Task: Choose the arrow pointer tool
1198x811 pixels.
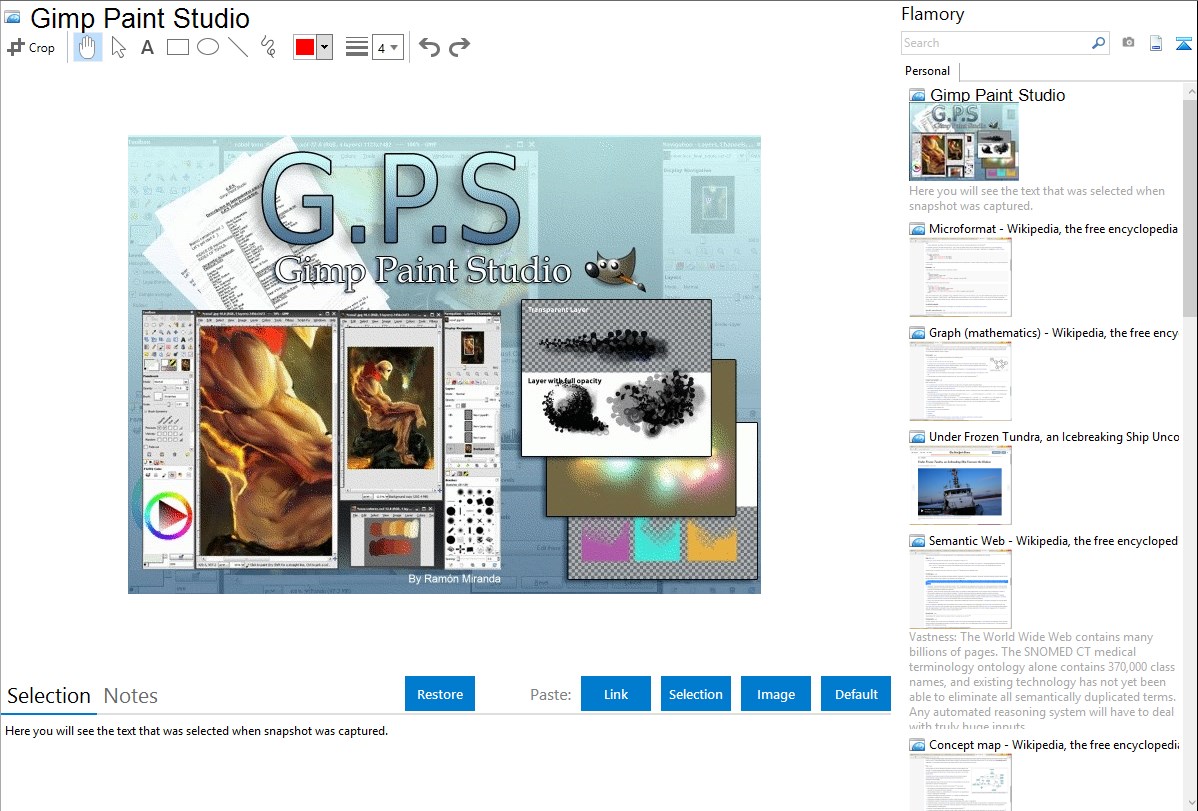Action: (118, 47)
